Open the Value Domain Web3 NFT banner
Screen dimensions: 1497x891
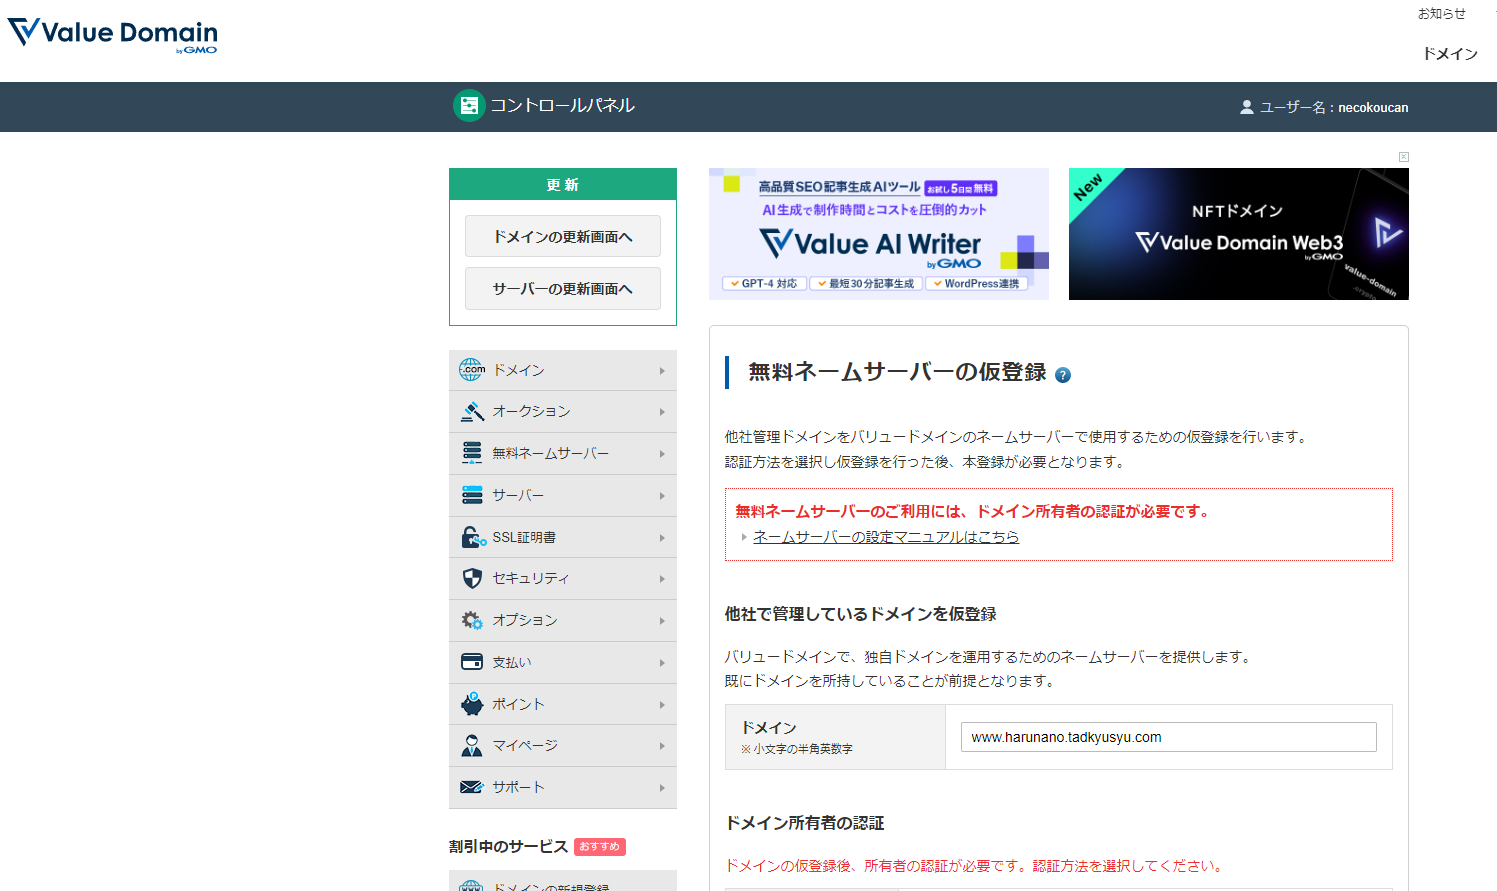[x=1239, y=234]
